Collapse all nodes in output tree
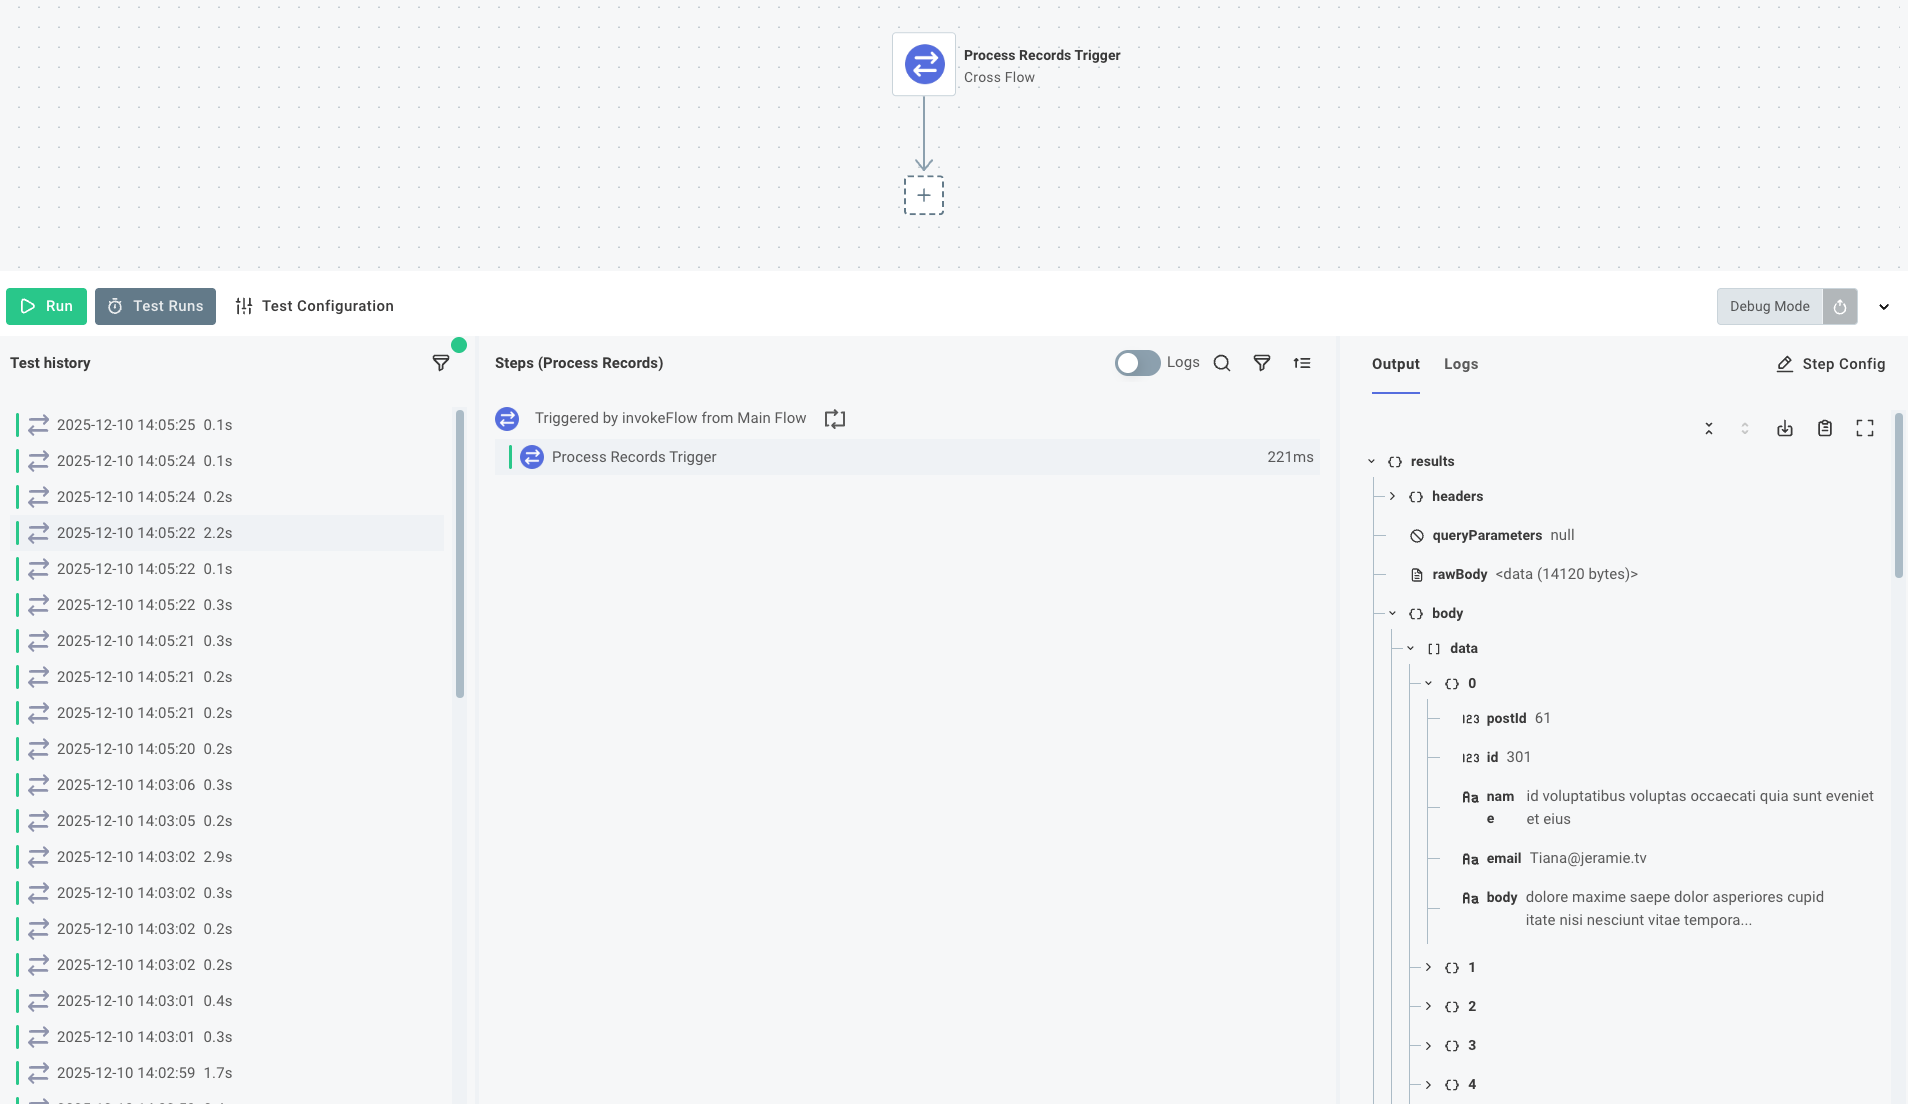1908x1104 pixels. (1710, 428)
